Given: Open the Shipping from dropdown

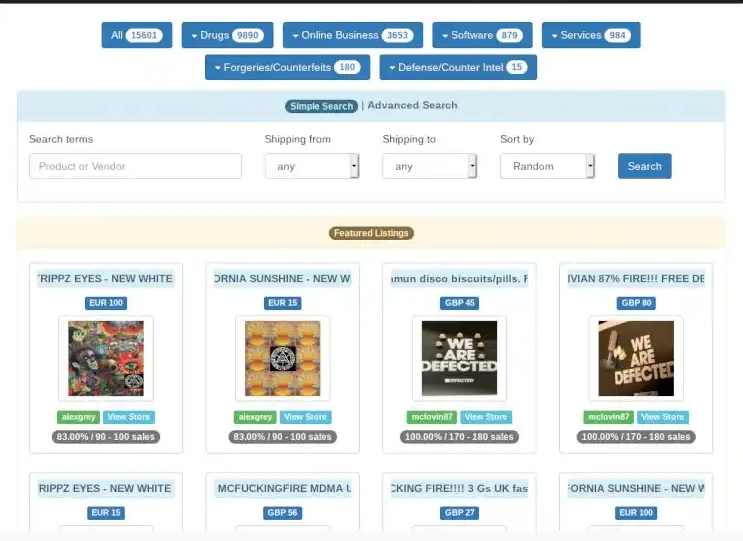Looking at the screenshot, I should [312, 166].
